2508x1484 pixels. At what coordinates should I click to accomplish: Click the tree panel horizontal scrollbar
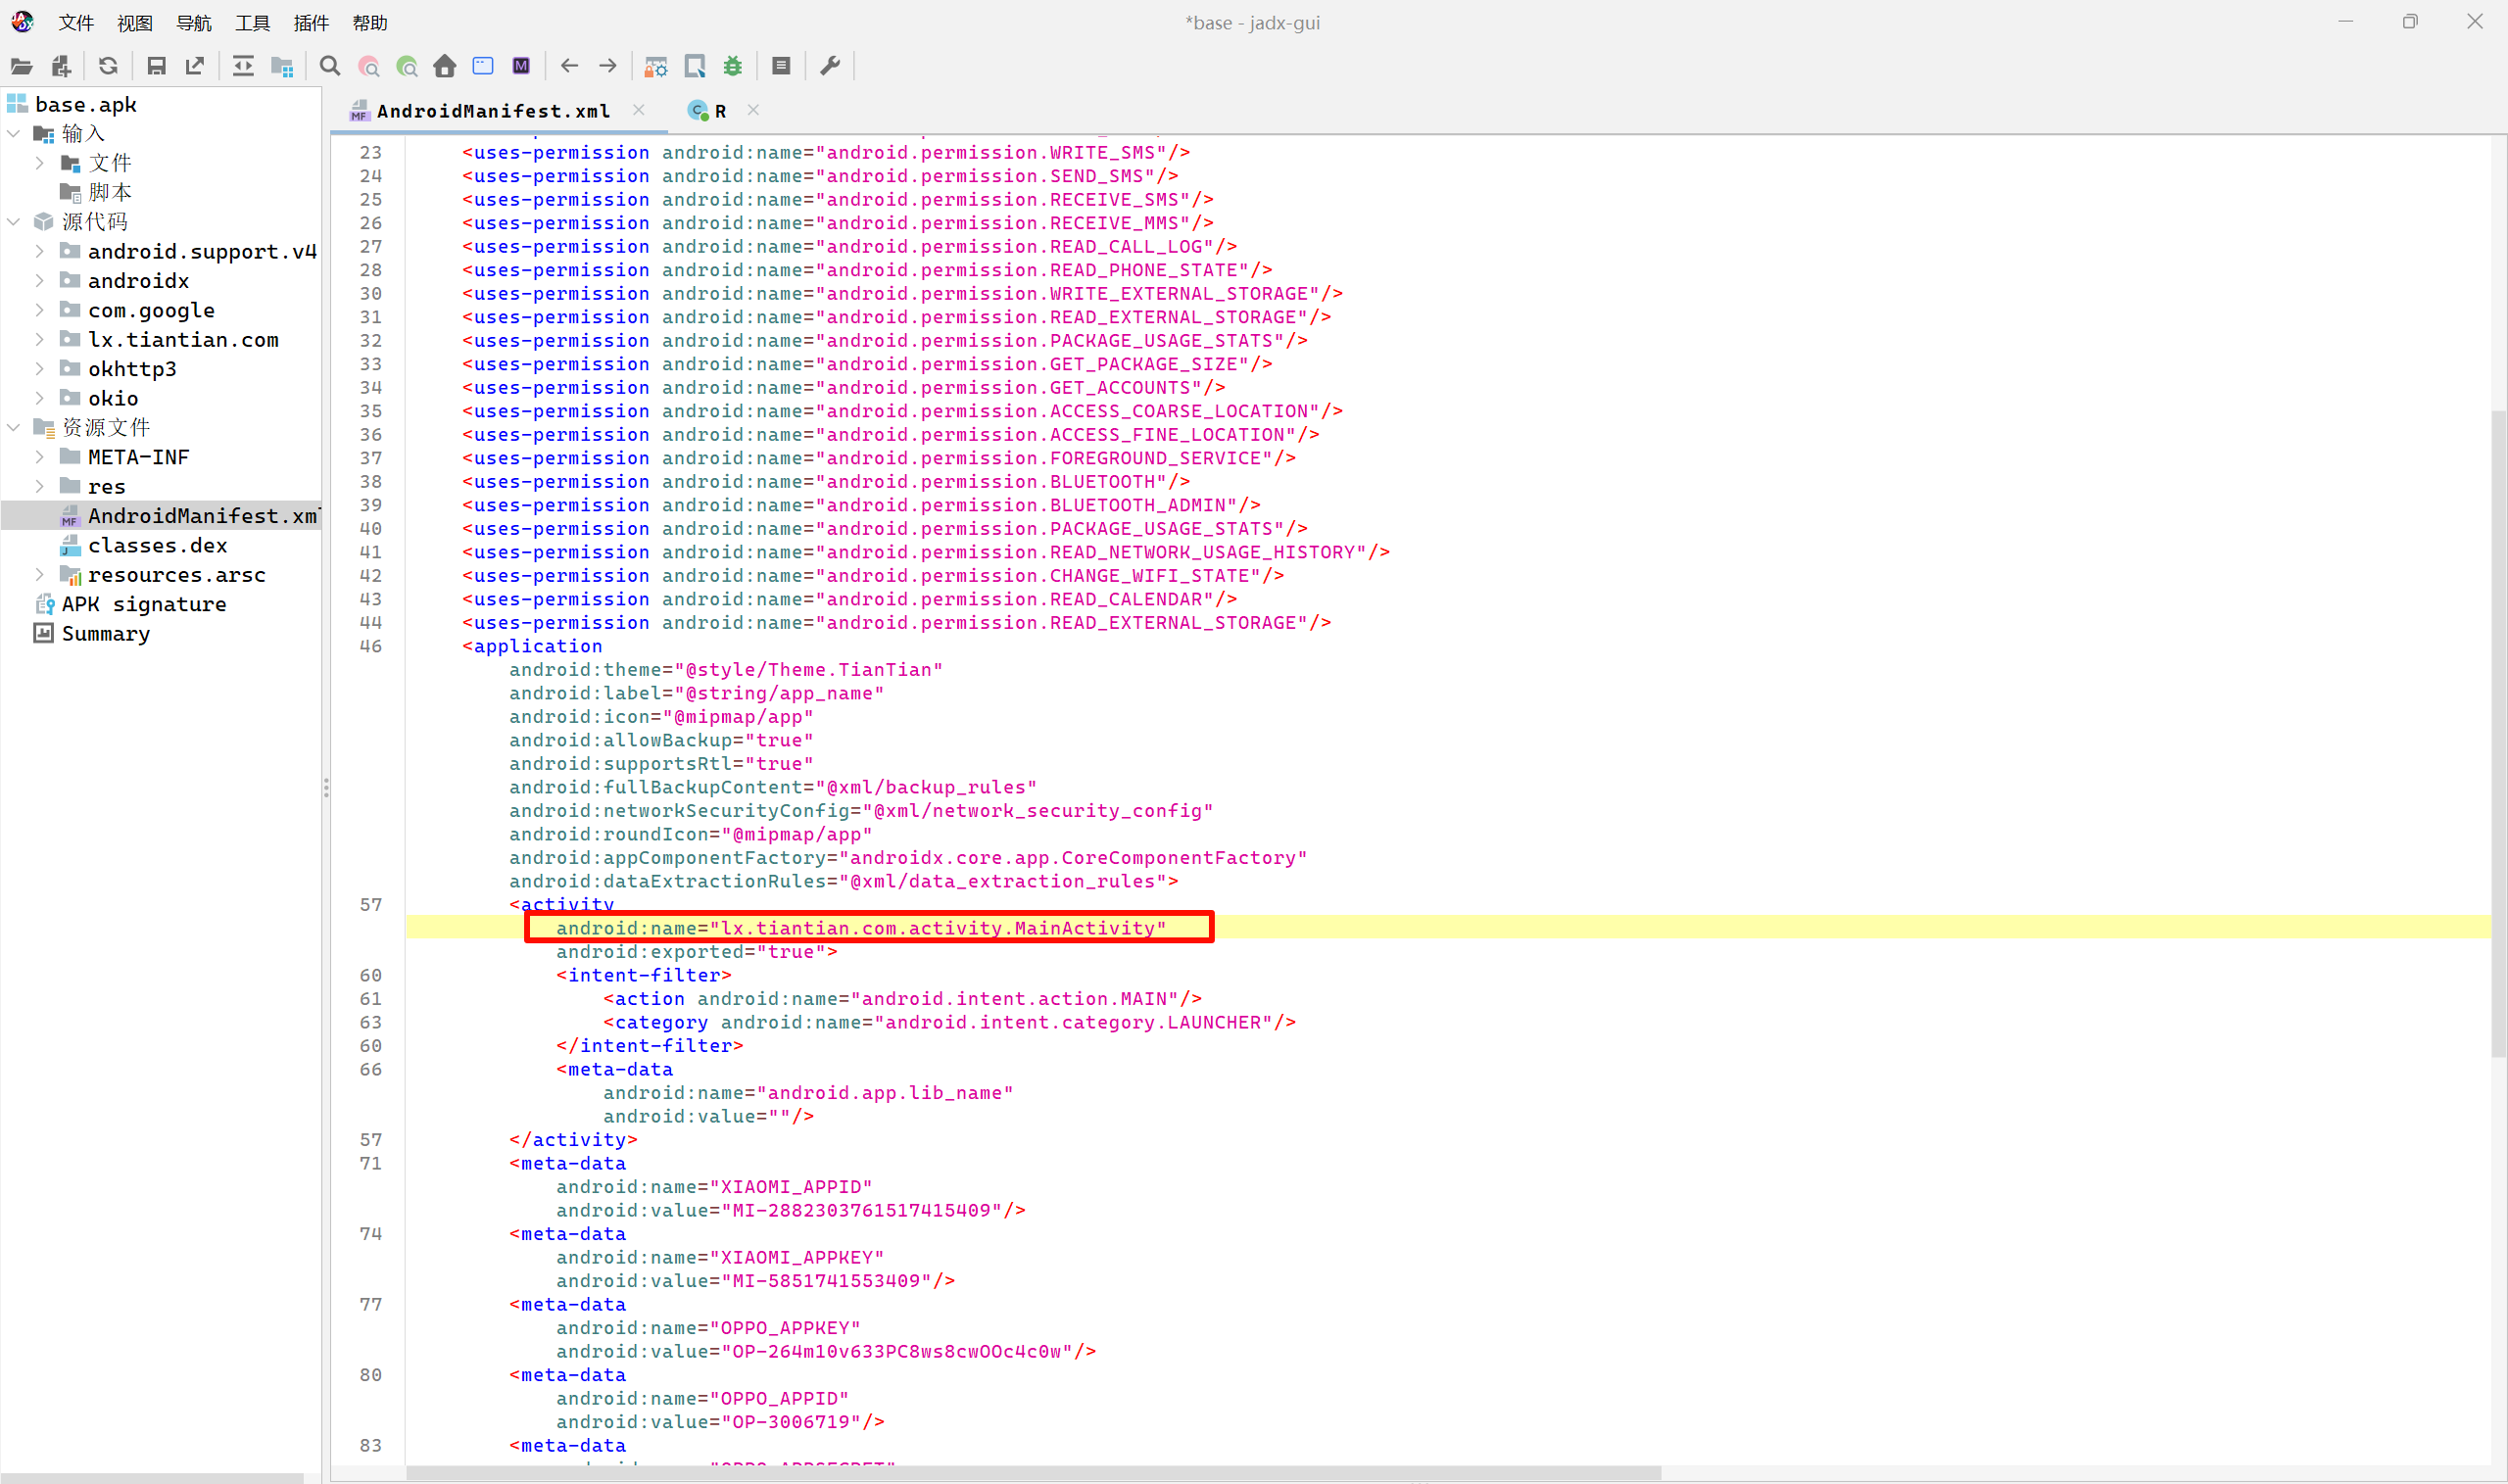(x=152, y=1478)
